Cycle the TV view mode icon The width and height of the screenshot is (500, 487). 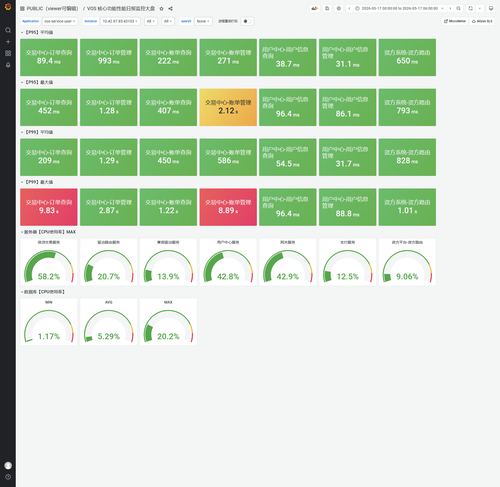(x=491, y=8)
